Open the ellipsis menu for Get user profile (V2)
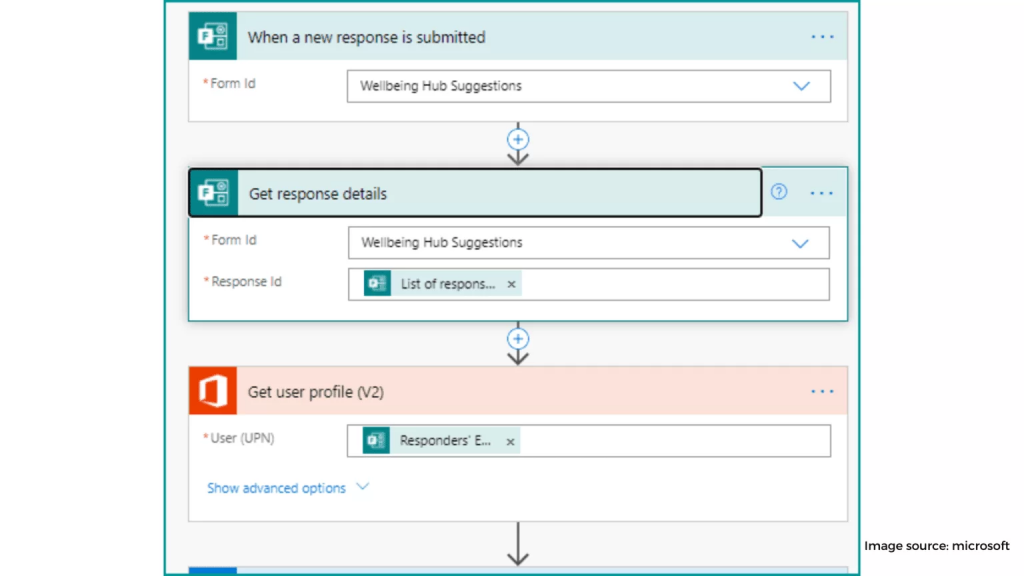Viewport: 1024px width, 576px height. click(x=822, y=391)
